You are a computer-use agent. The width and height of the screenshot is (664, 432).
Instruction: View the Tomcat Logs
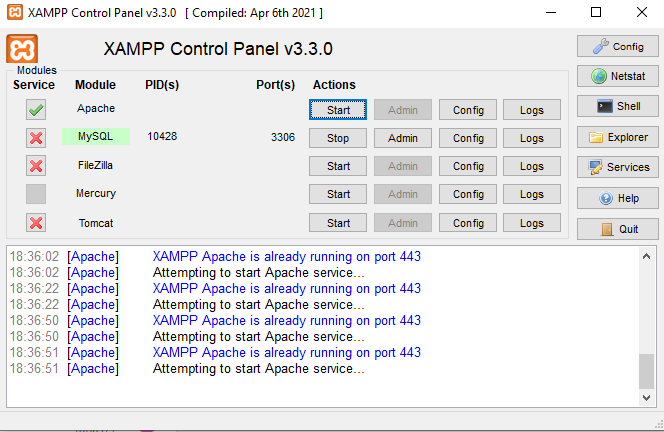pos(531,223)
